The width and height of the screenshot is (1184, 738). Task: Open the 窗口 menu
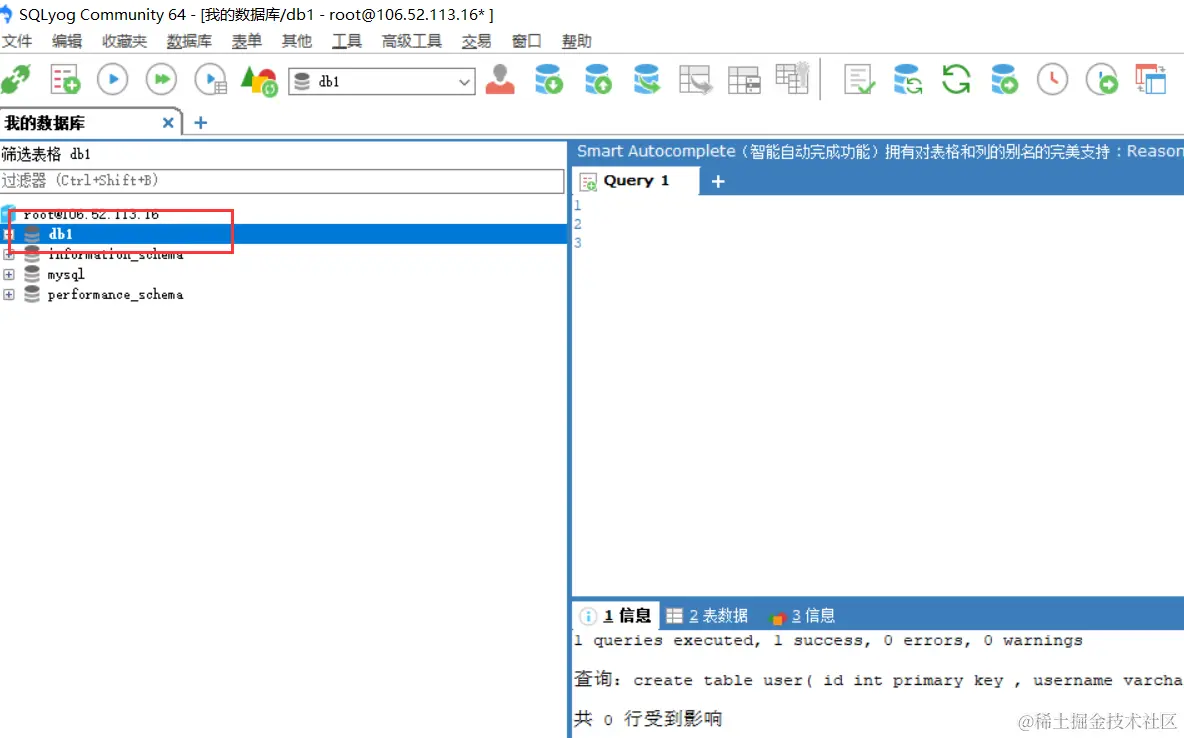pyautogui.click(x=526, y=41)
